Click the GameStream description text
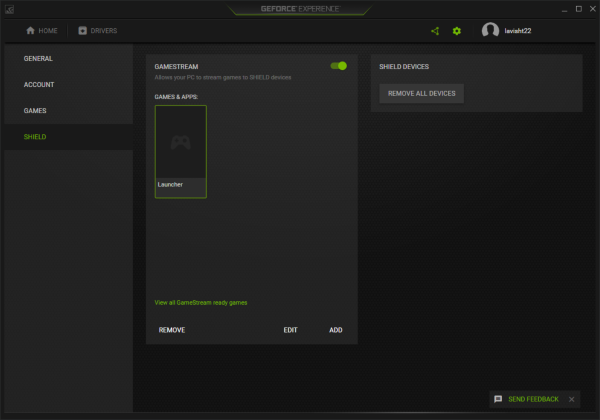This screenshot has width=600, height=420. [x=223, y=77]
